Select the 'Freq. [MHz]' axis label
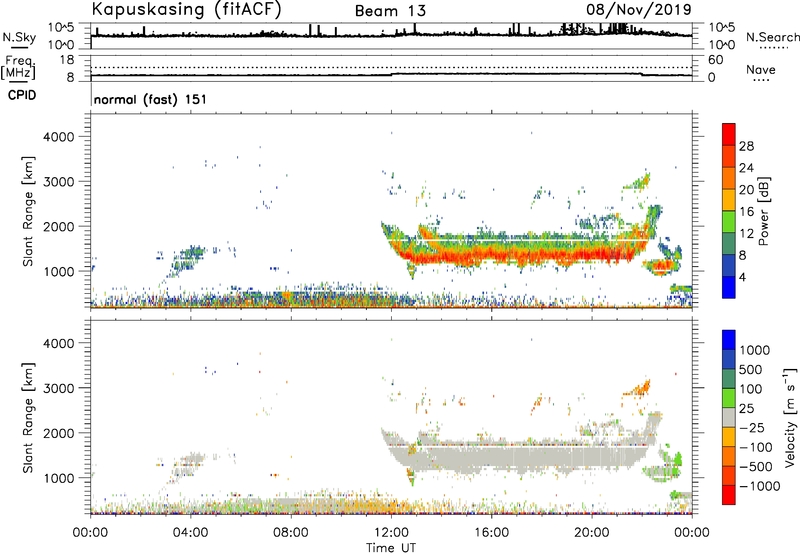 click(18, 67)
